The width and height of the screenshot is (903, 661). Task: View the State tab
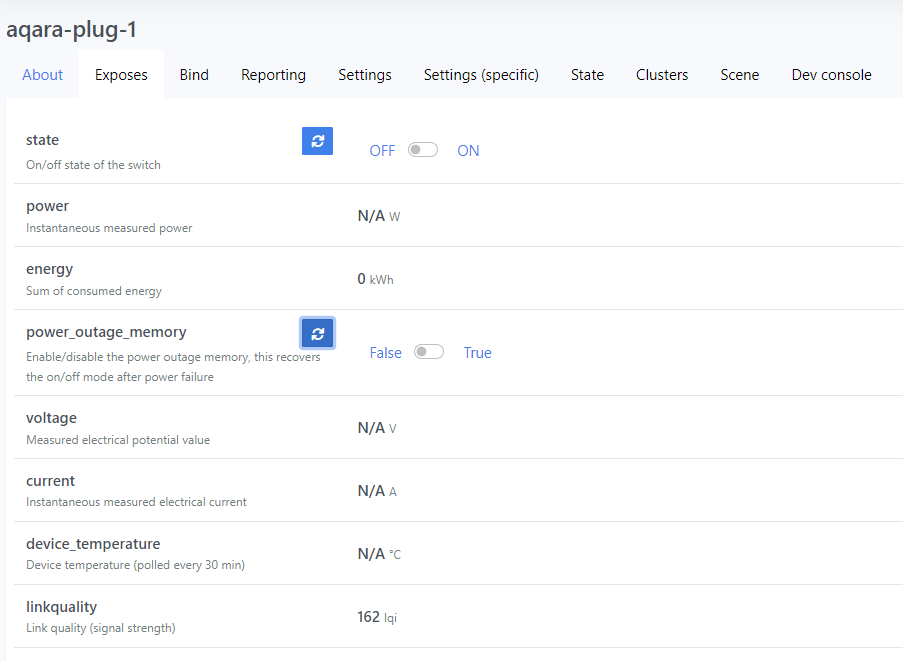(587, 75)
